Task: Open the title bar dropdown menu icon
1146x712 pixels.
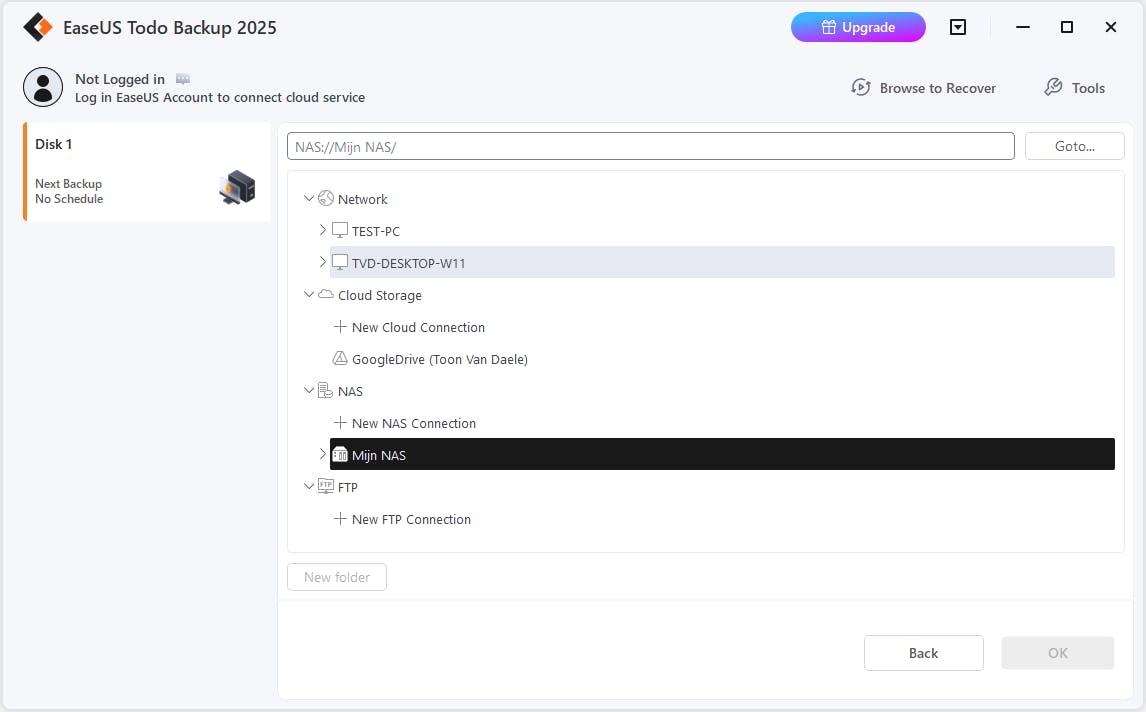Action: 957,27
